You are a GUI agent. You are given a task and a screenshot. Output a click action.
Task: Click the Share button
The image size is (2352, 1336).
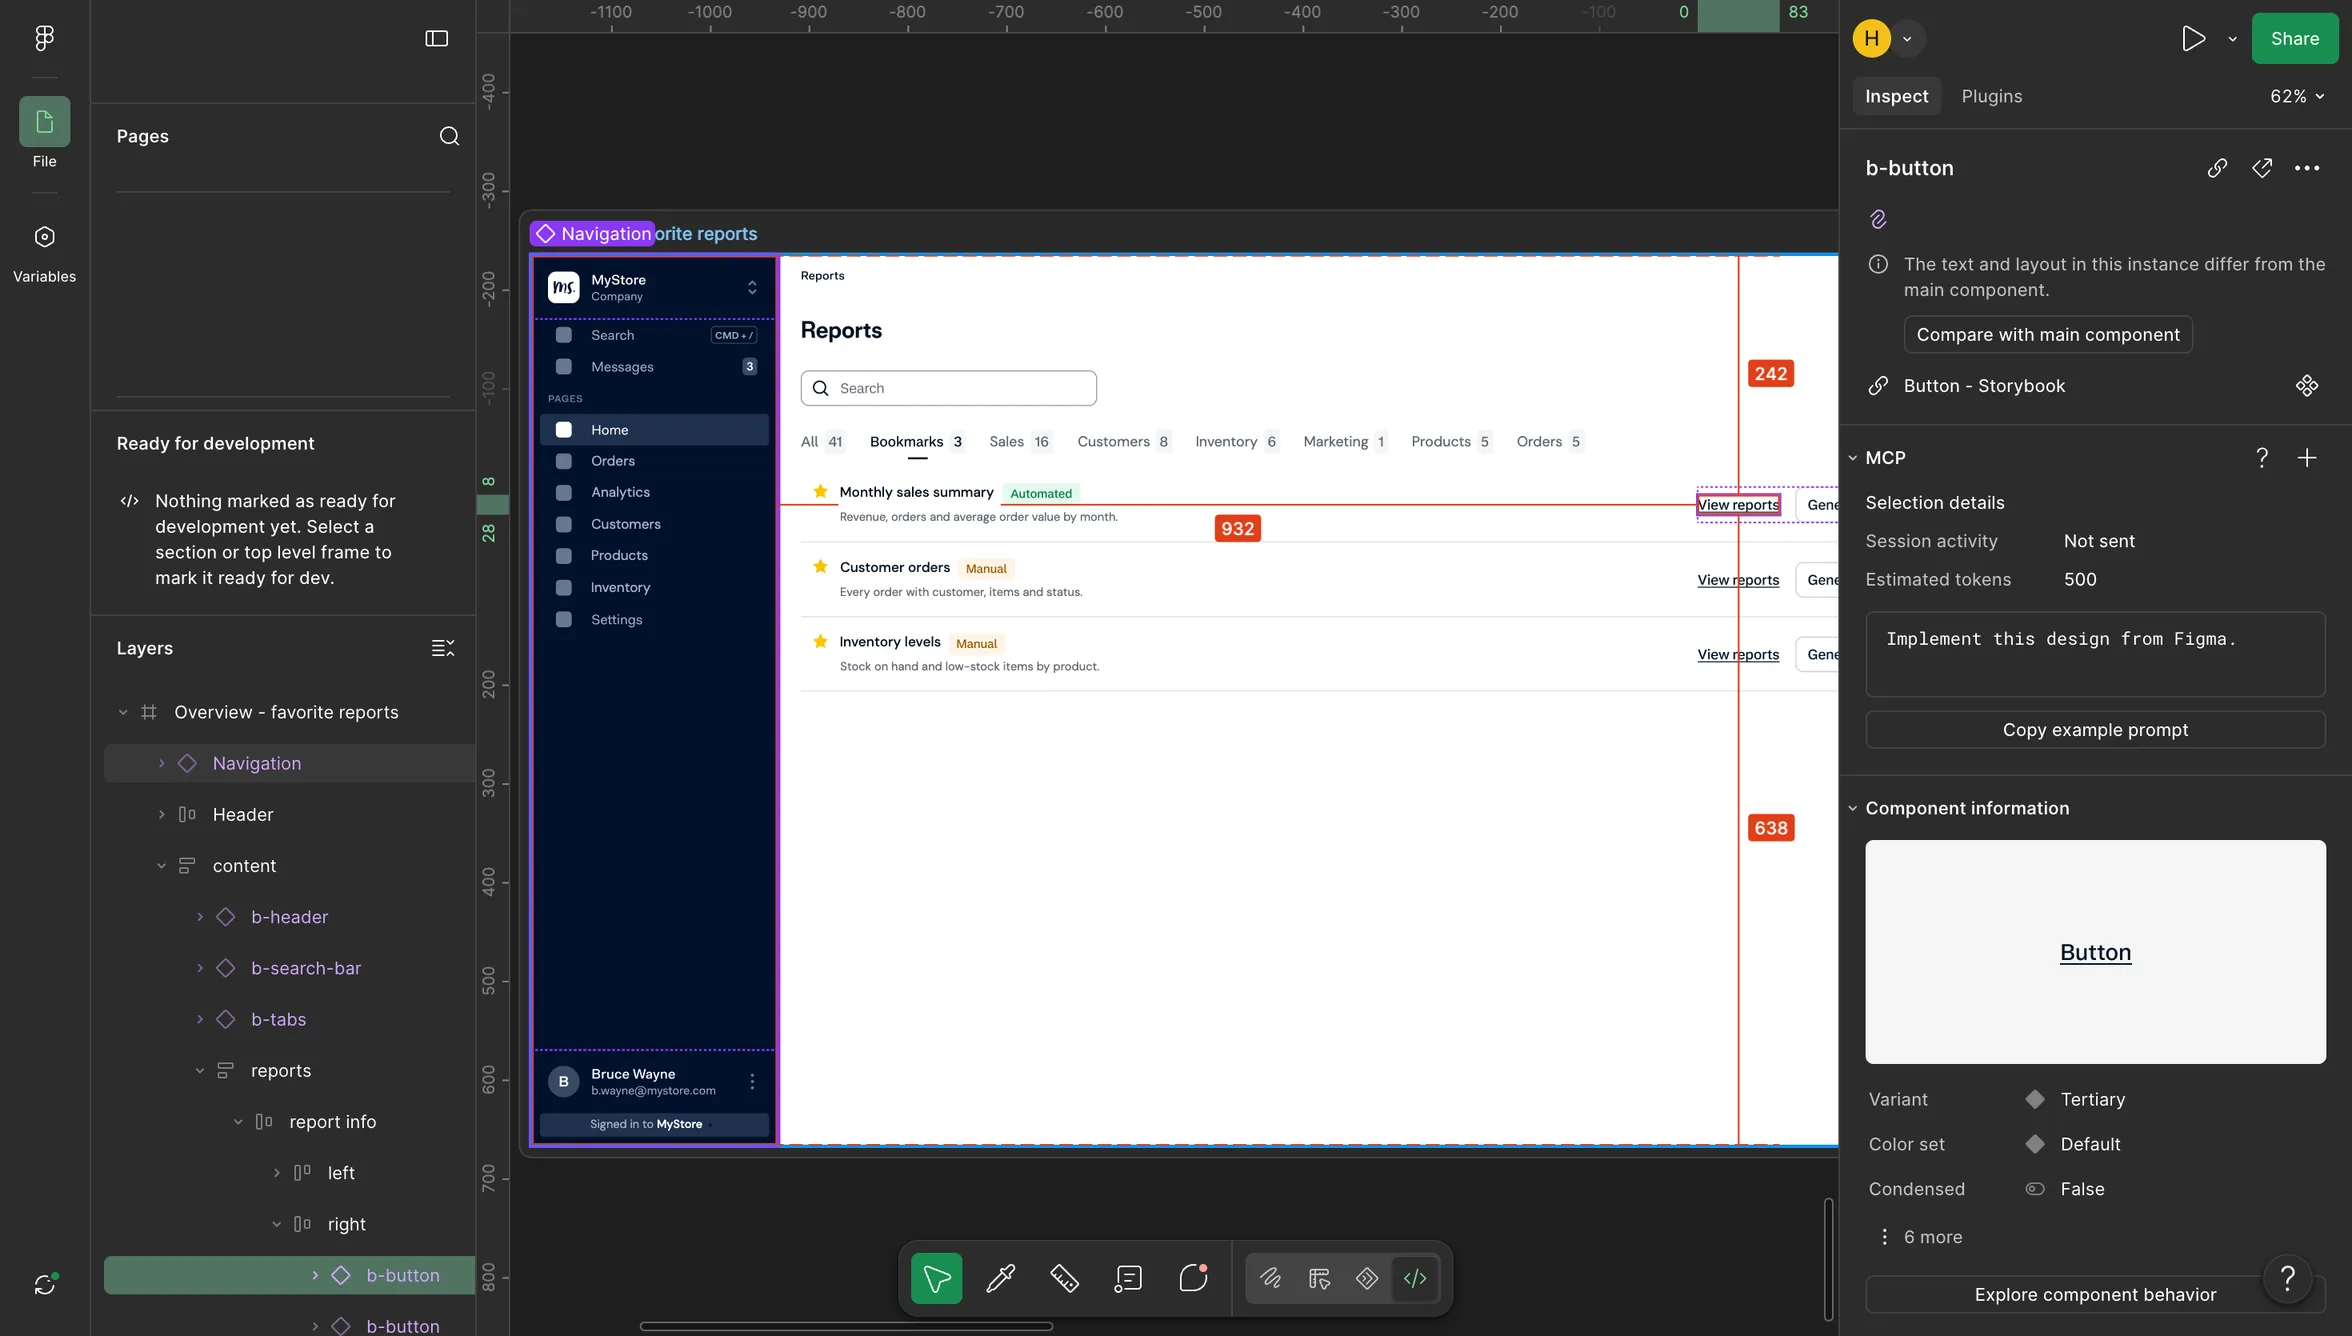click(x=2294, y=38)
